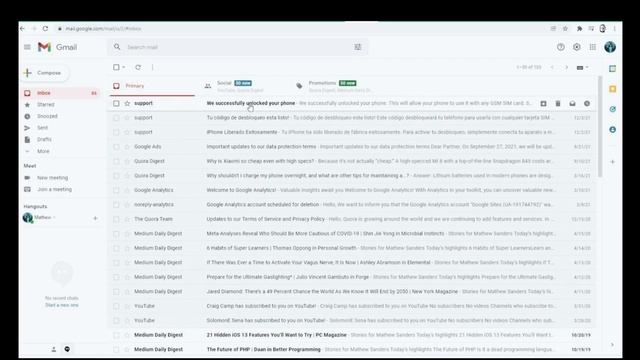Open the Tasks side panel icon

point(612,109)
